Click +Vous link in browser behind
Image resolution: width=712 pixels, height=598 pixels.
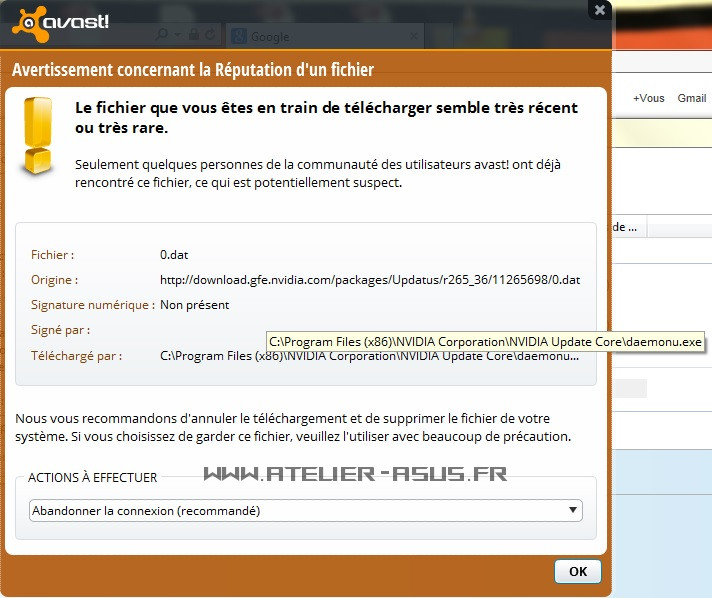point(648,98)
